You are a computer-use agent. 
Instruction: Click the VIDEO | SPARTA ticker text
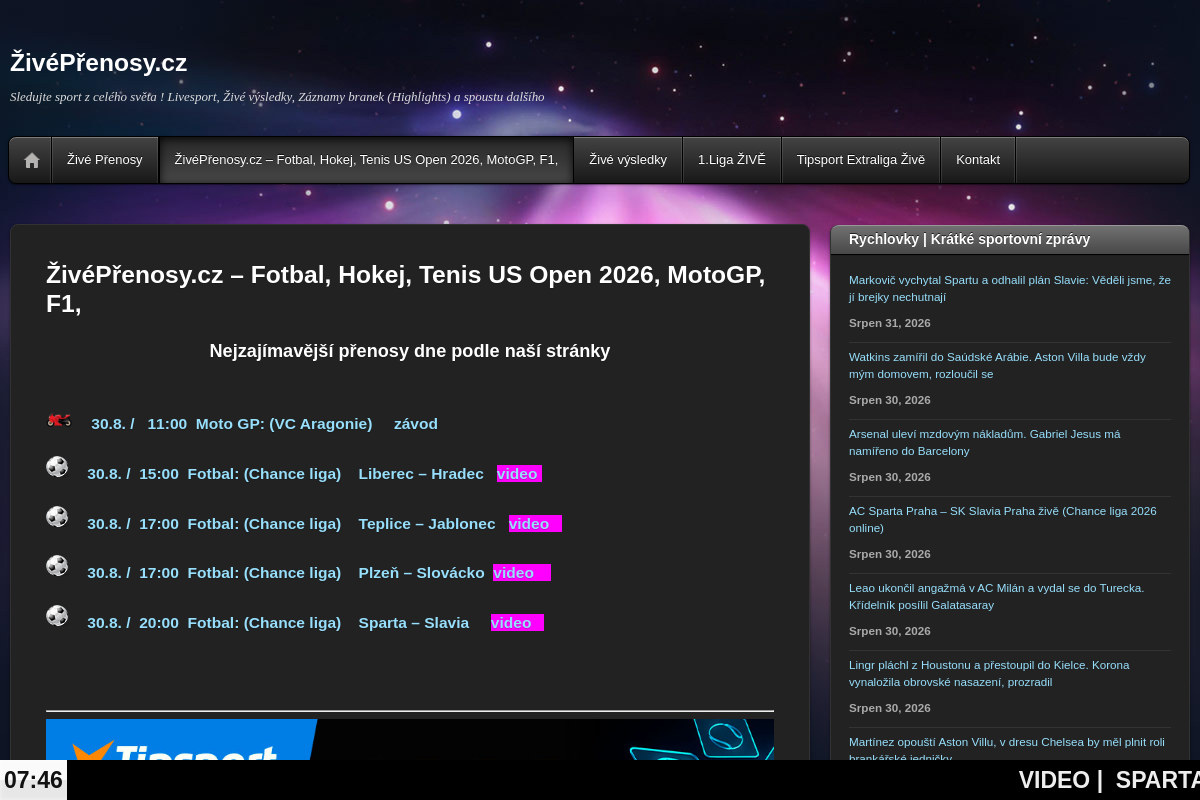pos(1109,780)
